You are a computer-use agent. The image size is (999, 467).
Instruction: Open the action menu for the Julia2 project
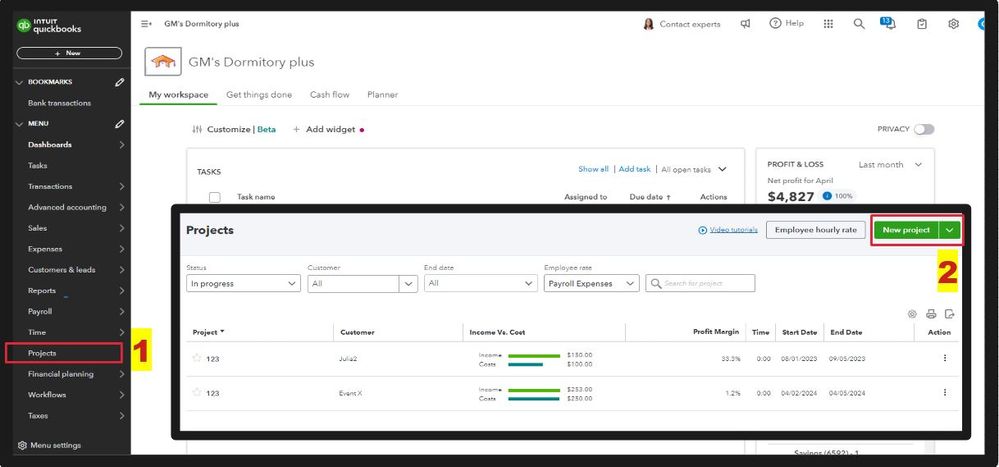click(945, 358)
